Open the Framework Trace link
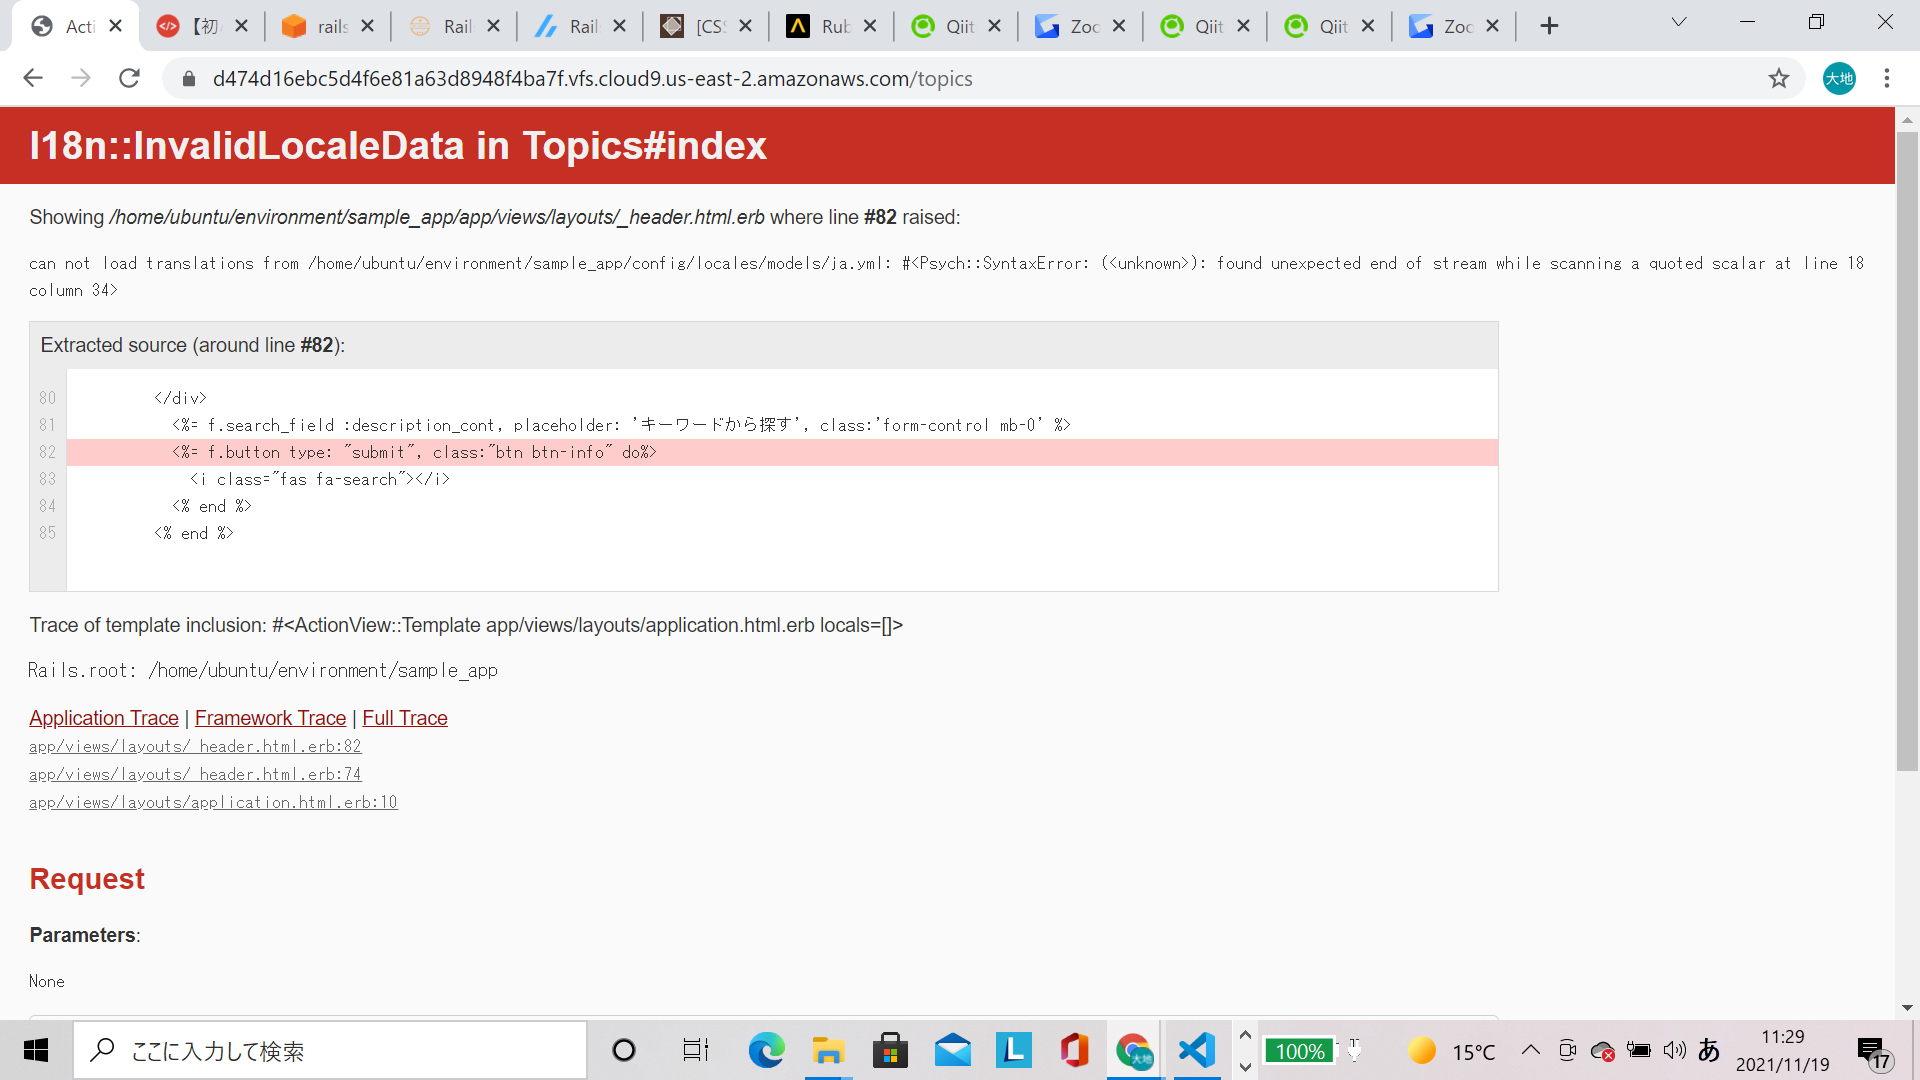This screenshot has width=1920, height=1080. point(270,718)
